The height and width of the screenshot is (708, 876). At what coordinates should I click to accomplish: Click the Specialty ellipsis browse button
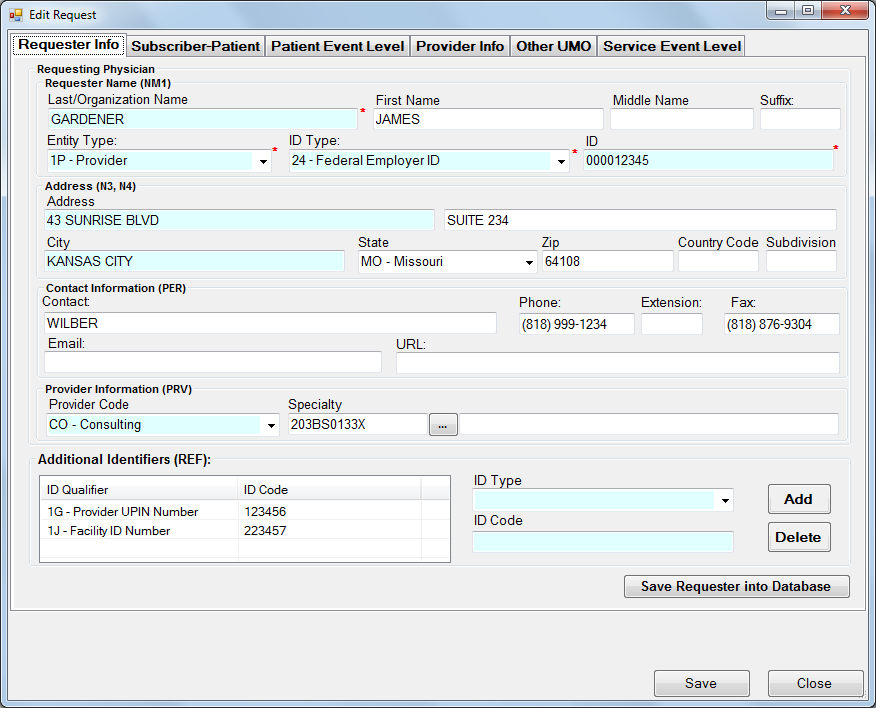(x=443, y=425)
